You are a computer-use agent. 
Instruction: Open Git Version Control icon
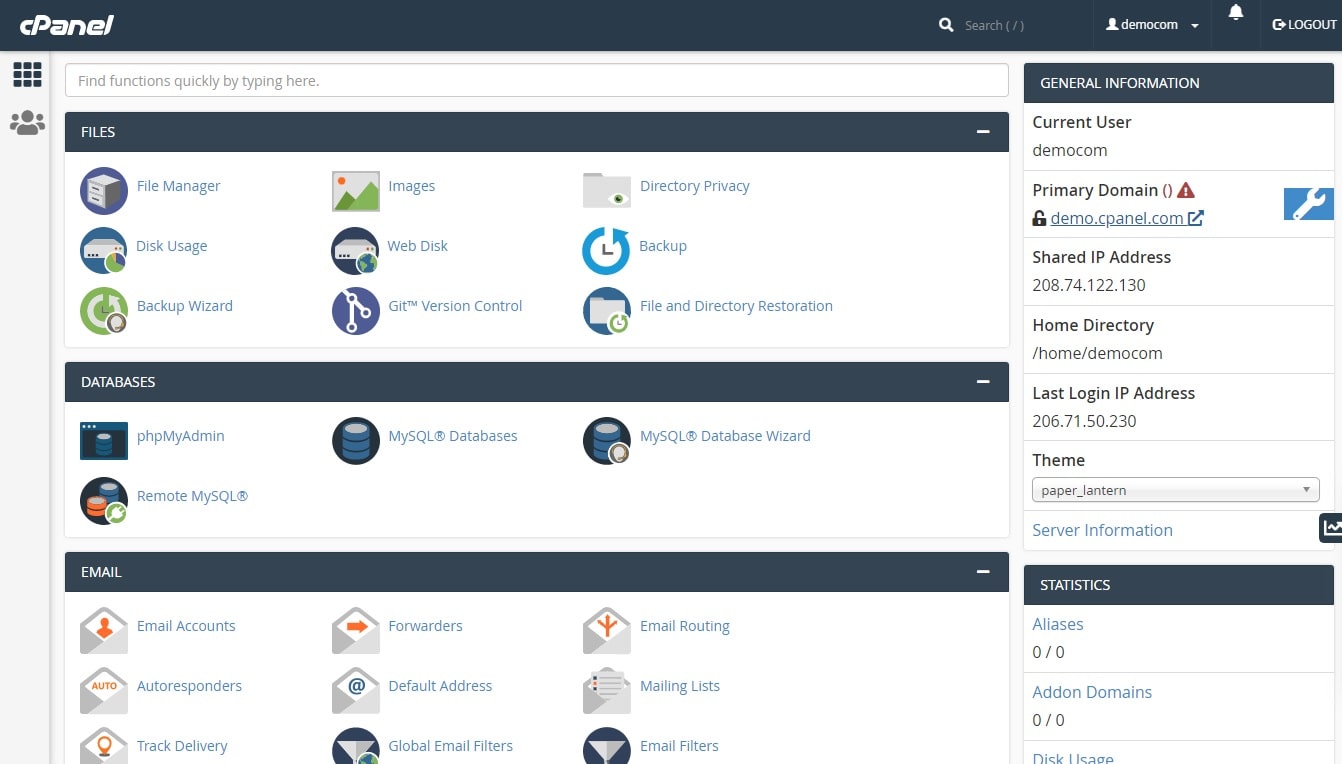[x=356, y=311]
